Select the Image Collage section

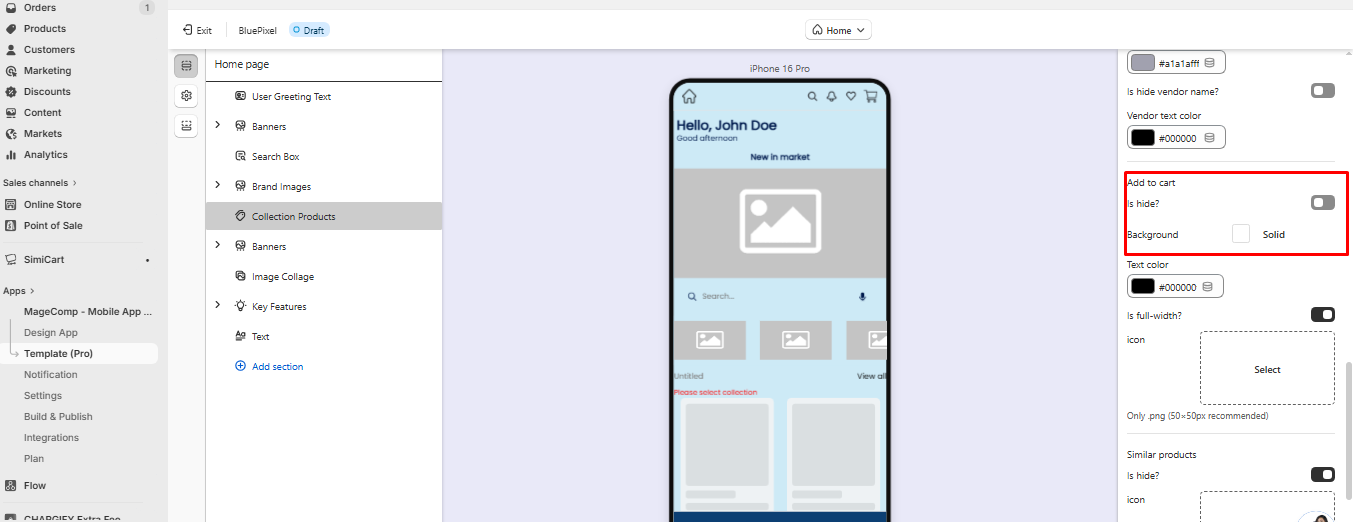(282, 277)
